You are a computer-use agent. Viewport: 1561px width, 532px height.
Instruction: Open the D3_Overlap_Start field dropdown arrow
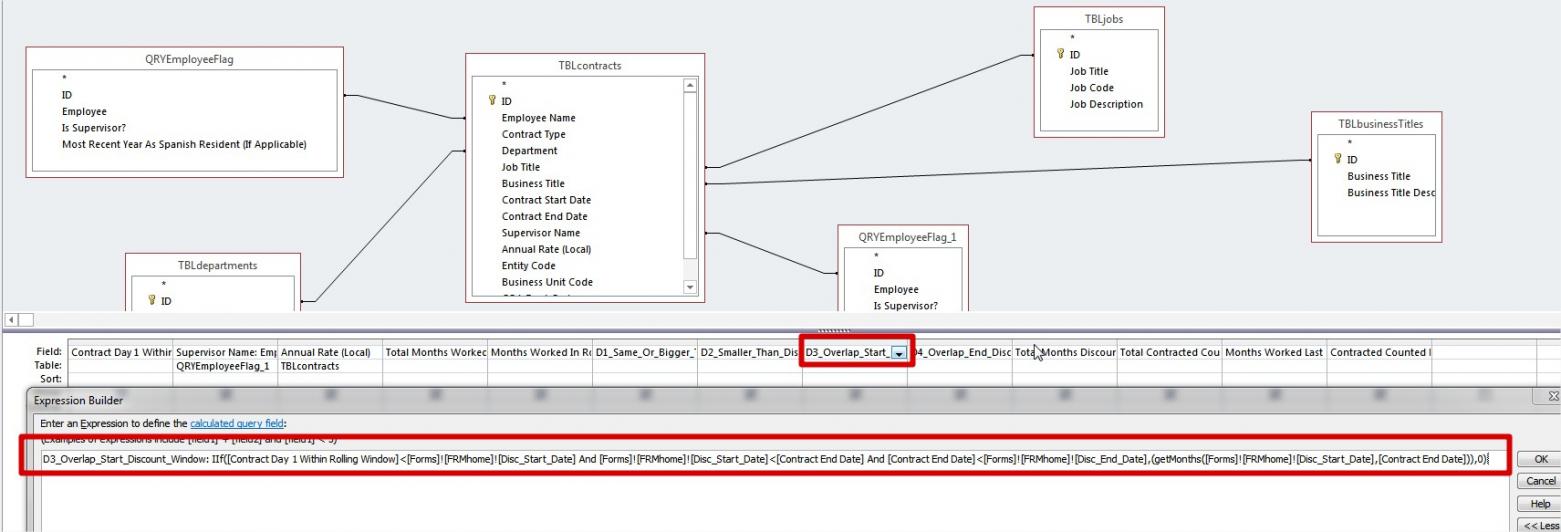pos(898,353)
